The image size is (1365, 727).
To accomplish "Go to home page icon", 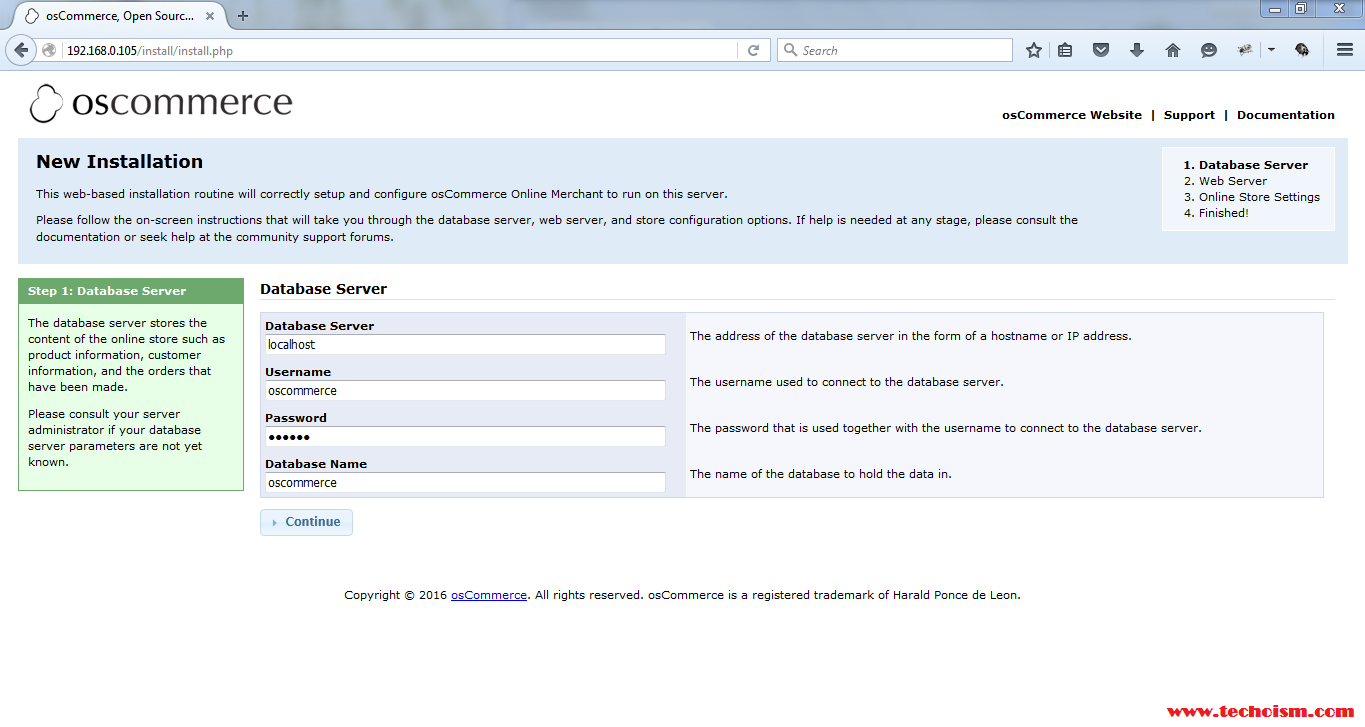I will point(1173,50).
